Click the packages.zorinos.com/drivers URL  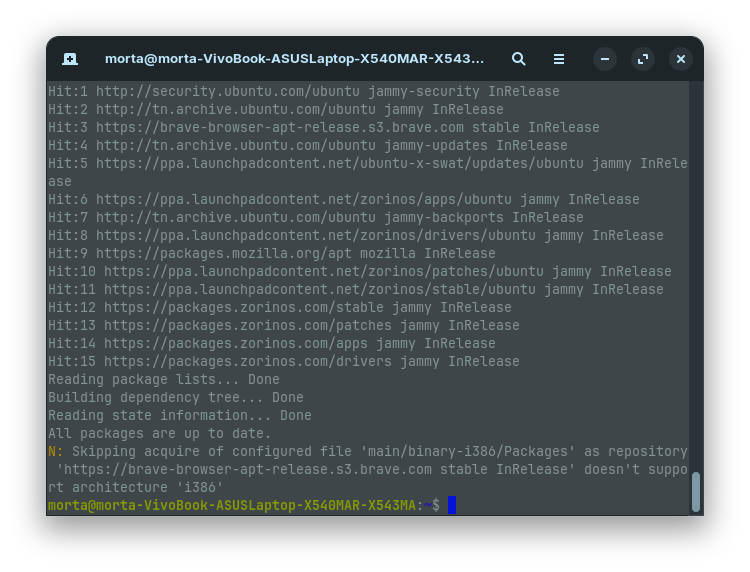click(x=248, y=362)
